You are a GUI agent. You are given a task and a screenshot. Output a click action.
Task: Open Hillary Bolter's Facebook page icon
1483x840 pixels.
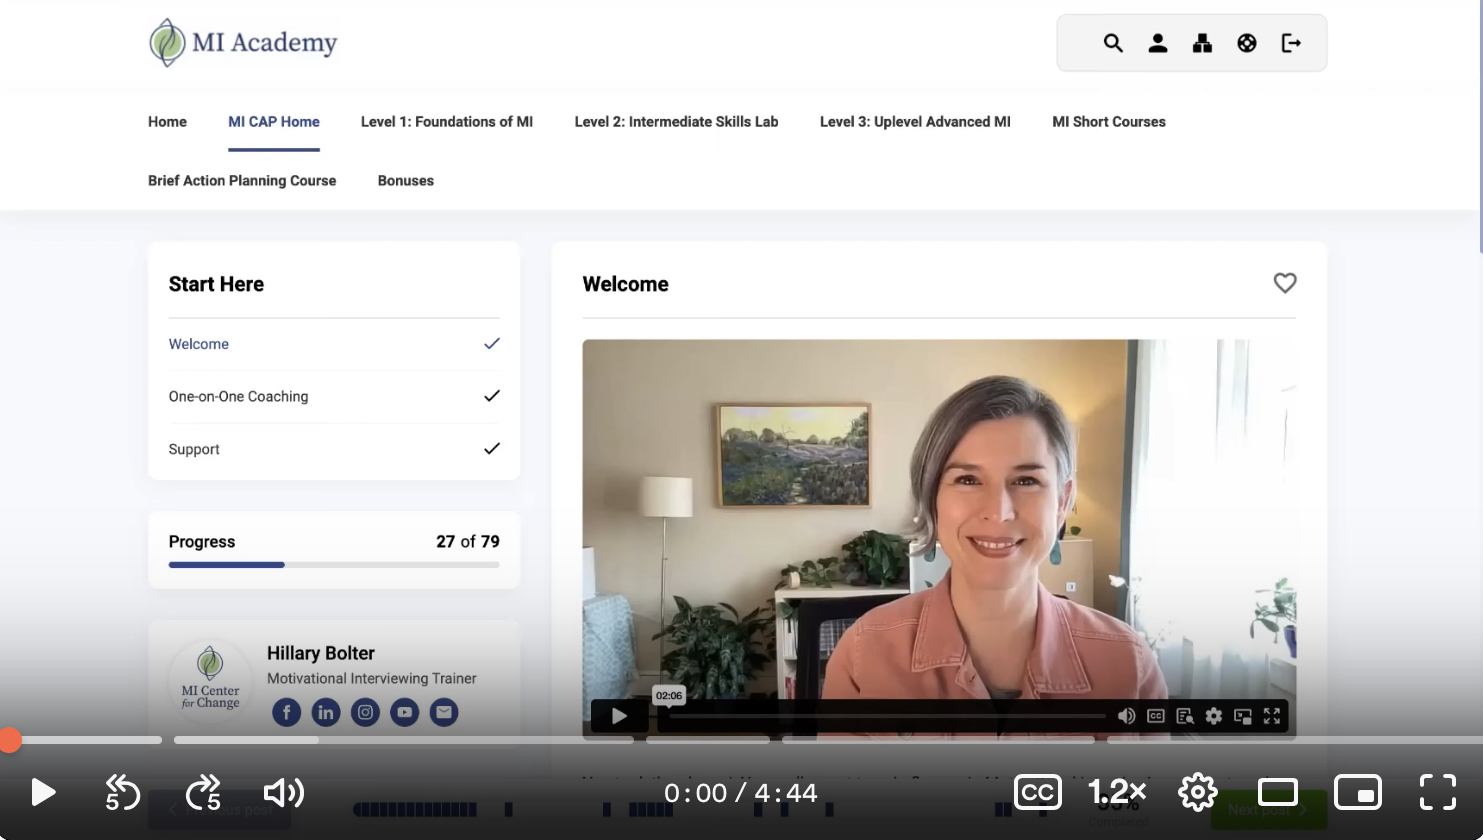[x=286, y=712]
